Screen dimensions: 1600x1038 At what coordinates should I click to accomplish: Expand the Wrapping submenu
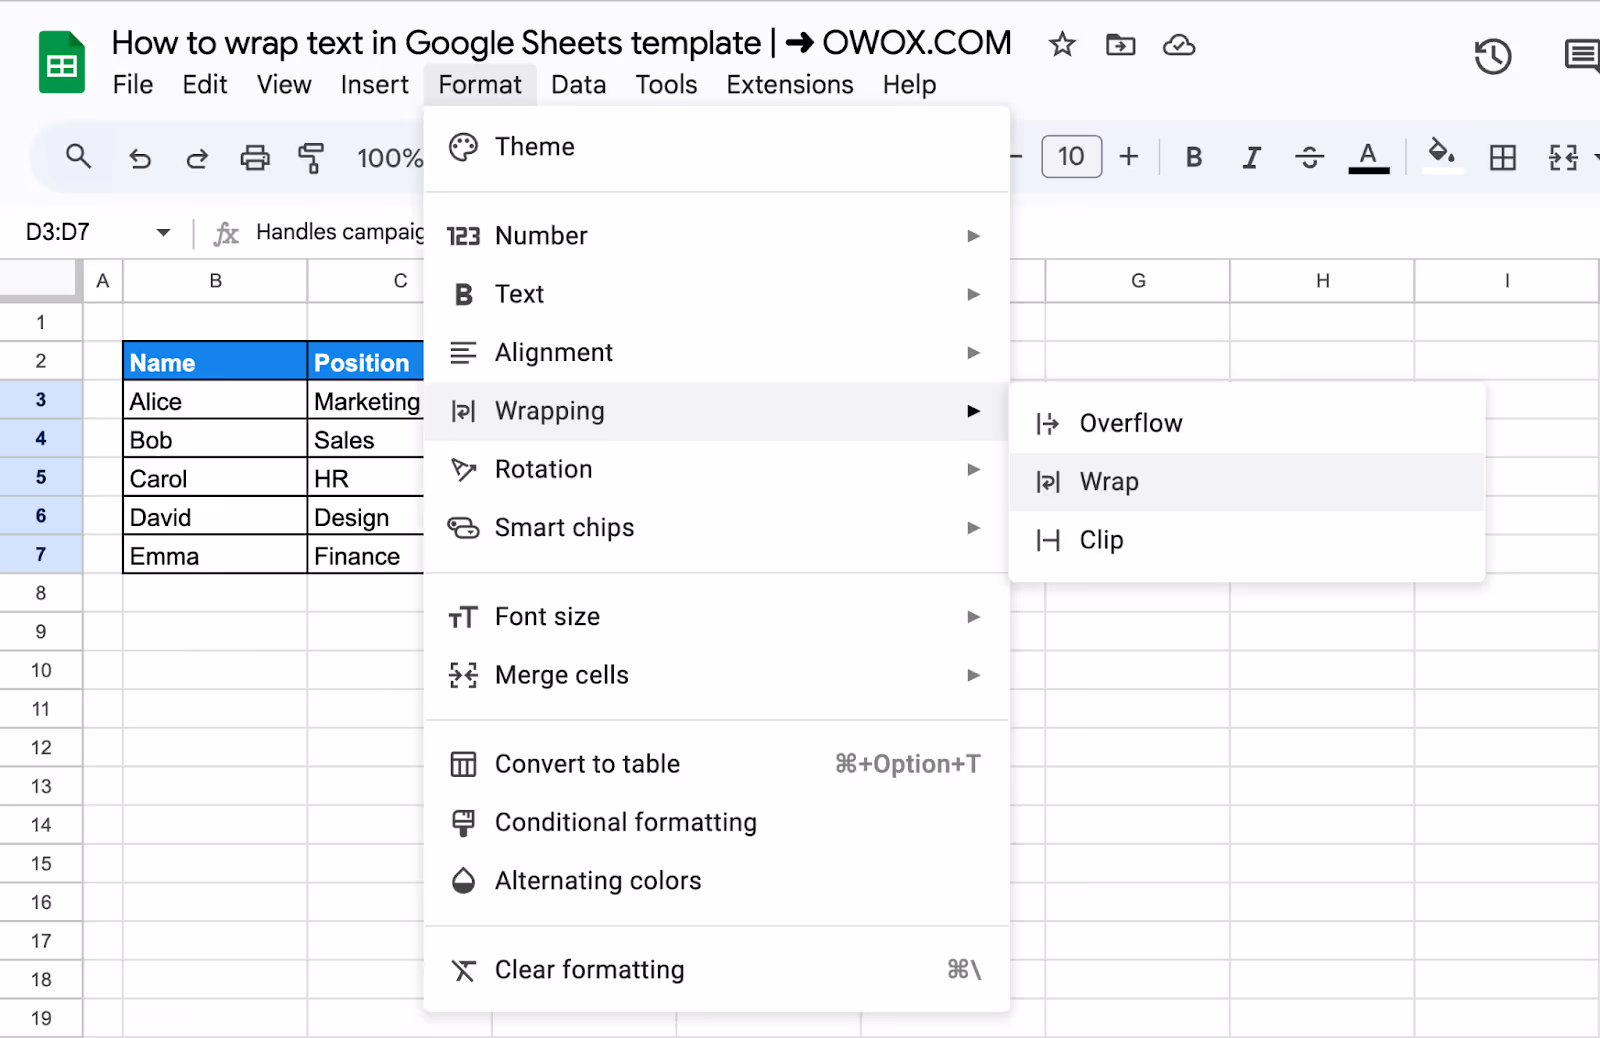pos(716,411)
